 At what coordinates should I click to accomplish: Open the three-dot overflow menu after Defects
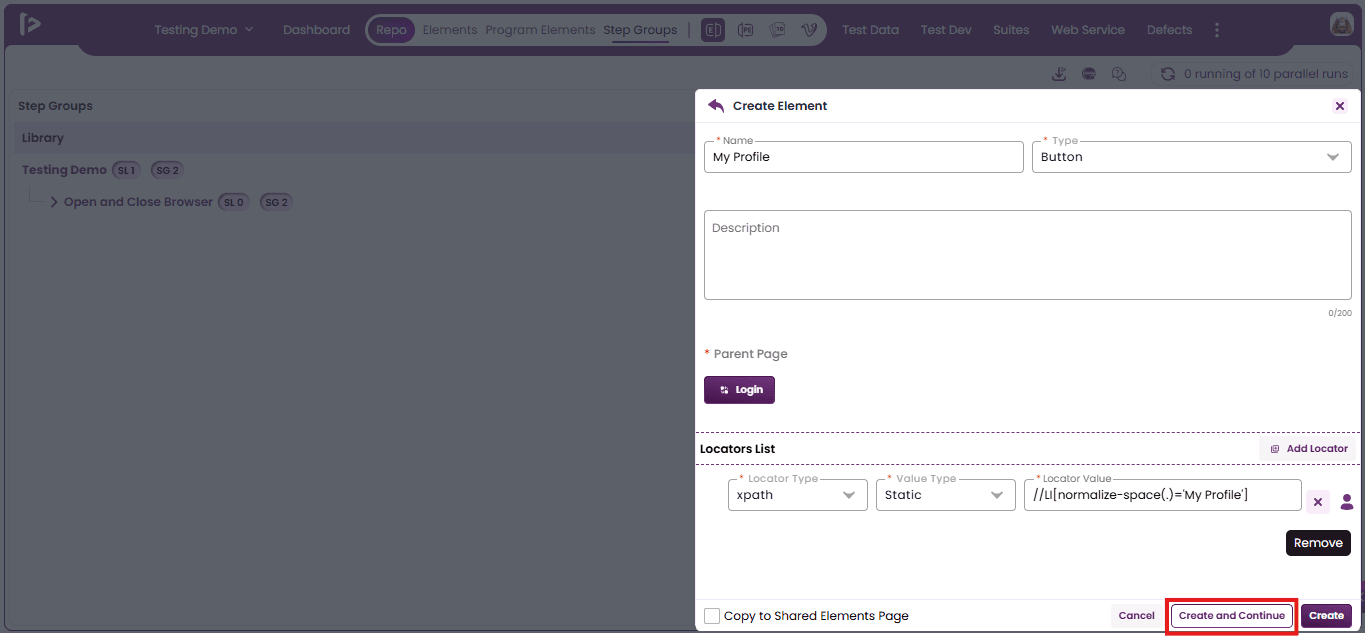click(x=1216, y=30)
